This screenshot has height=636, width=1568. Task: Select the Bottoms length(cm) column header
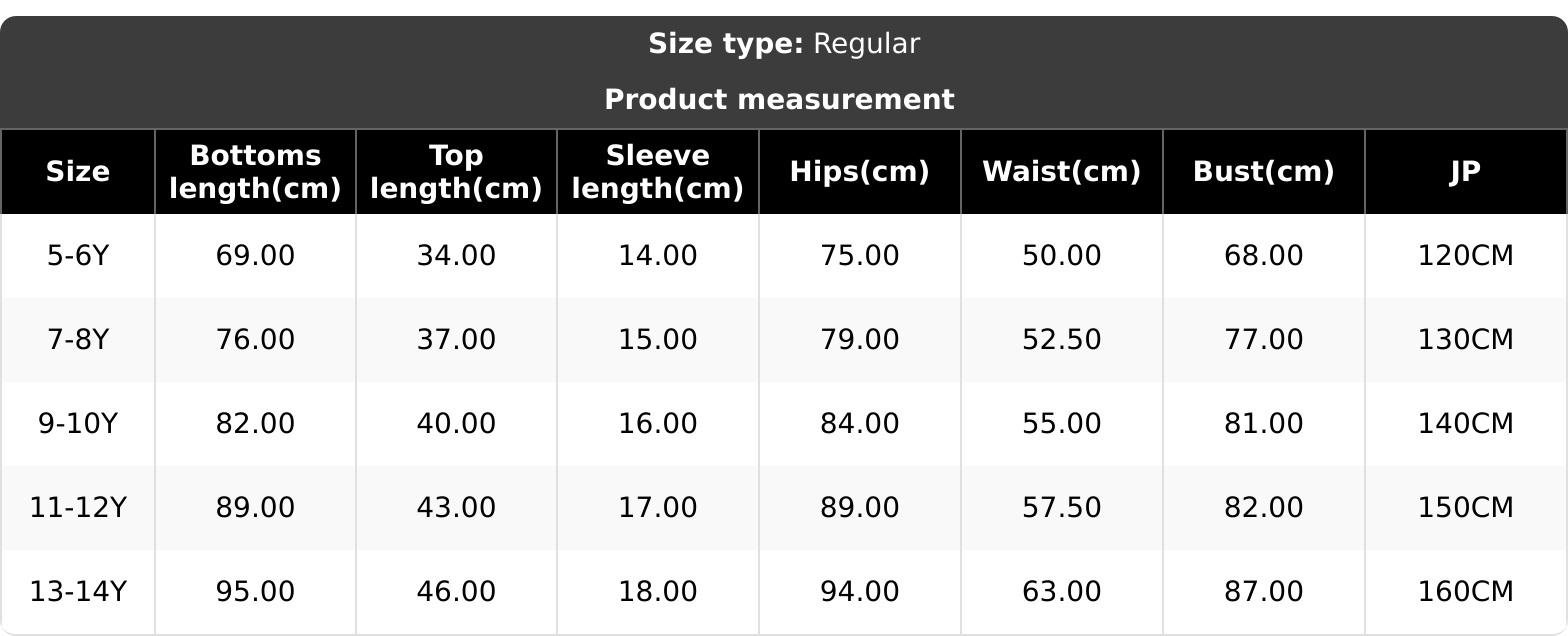(x=255, y=172)
